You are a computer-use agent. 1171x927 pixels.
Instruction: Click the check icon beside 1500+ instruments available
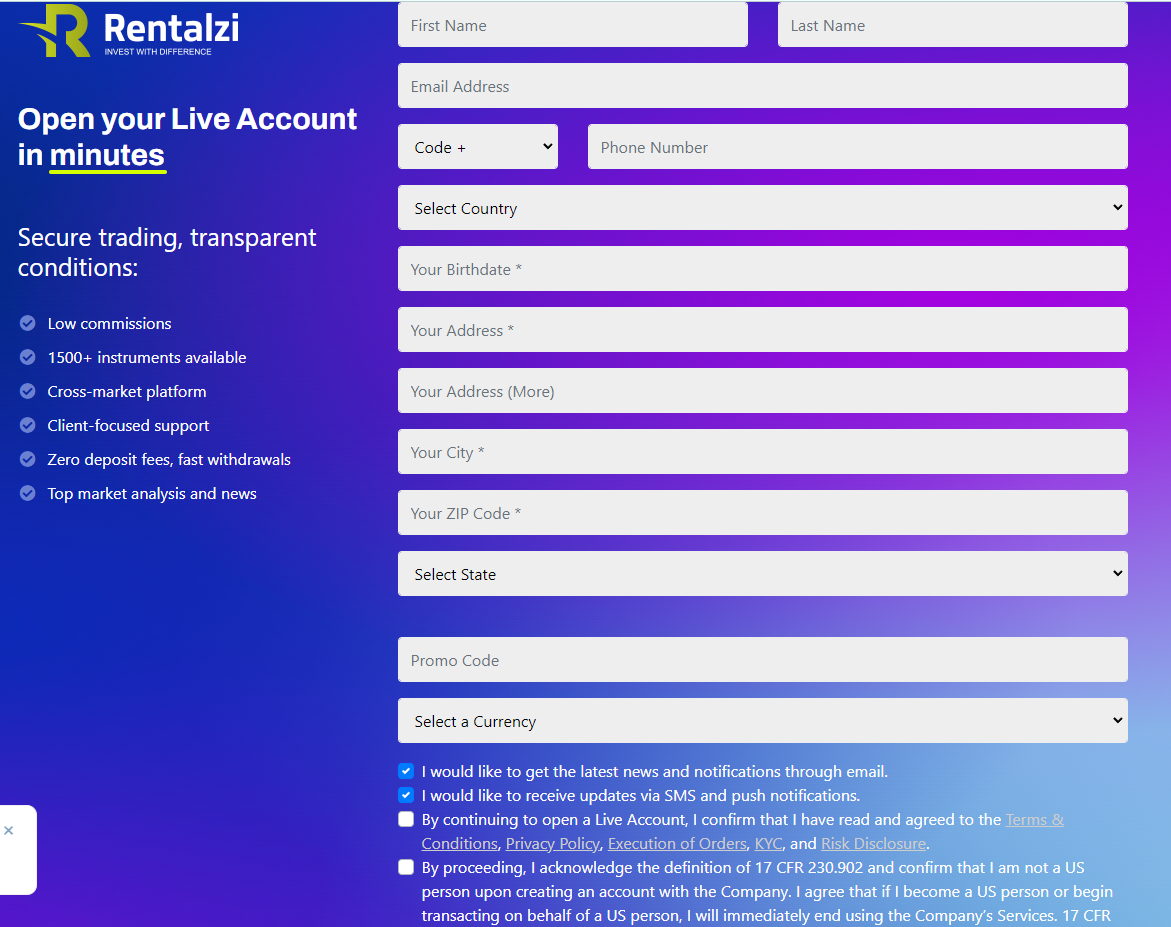click(x=28, y=357)
